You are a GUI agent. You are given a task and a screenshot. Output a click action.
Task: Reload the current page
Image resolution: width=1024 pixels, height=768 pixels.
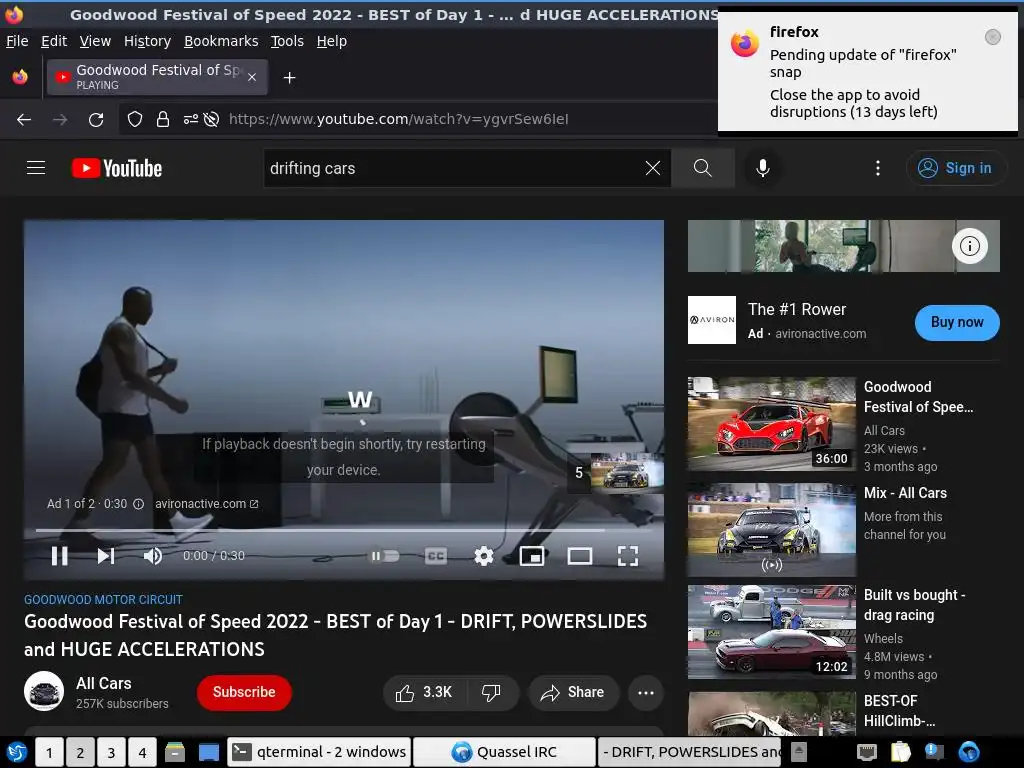tap(96, 120)
